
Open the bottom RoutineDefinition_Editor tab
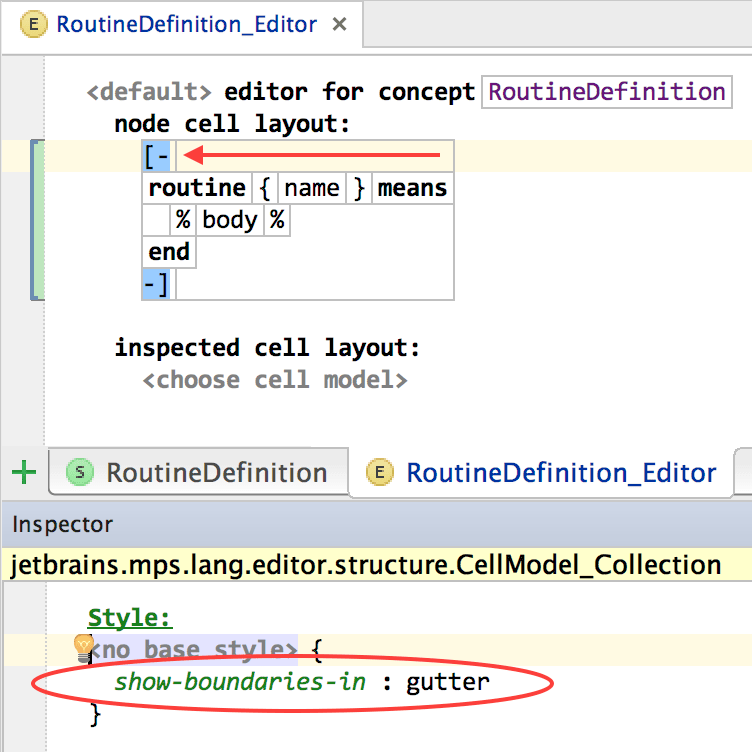(560, 473)
